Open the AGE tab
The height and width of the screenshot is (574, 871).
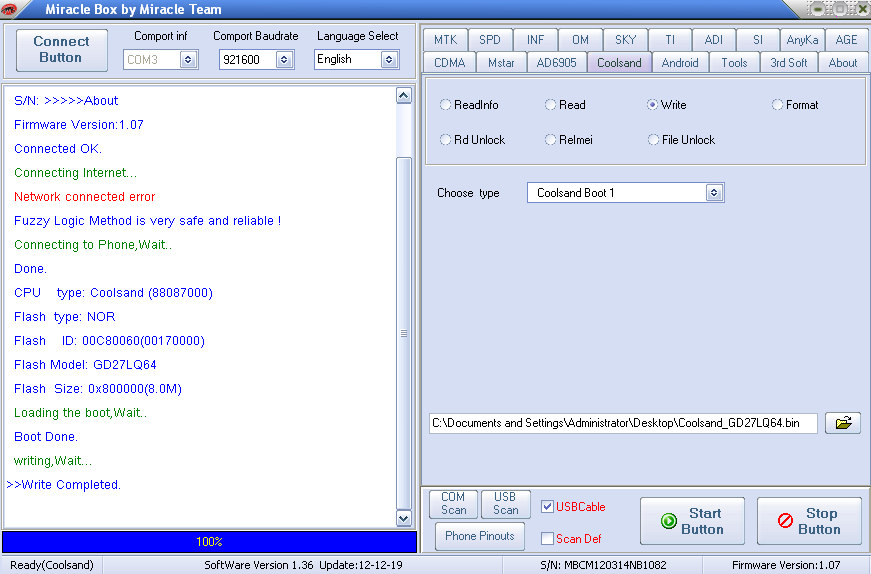pos(847,39)
